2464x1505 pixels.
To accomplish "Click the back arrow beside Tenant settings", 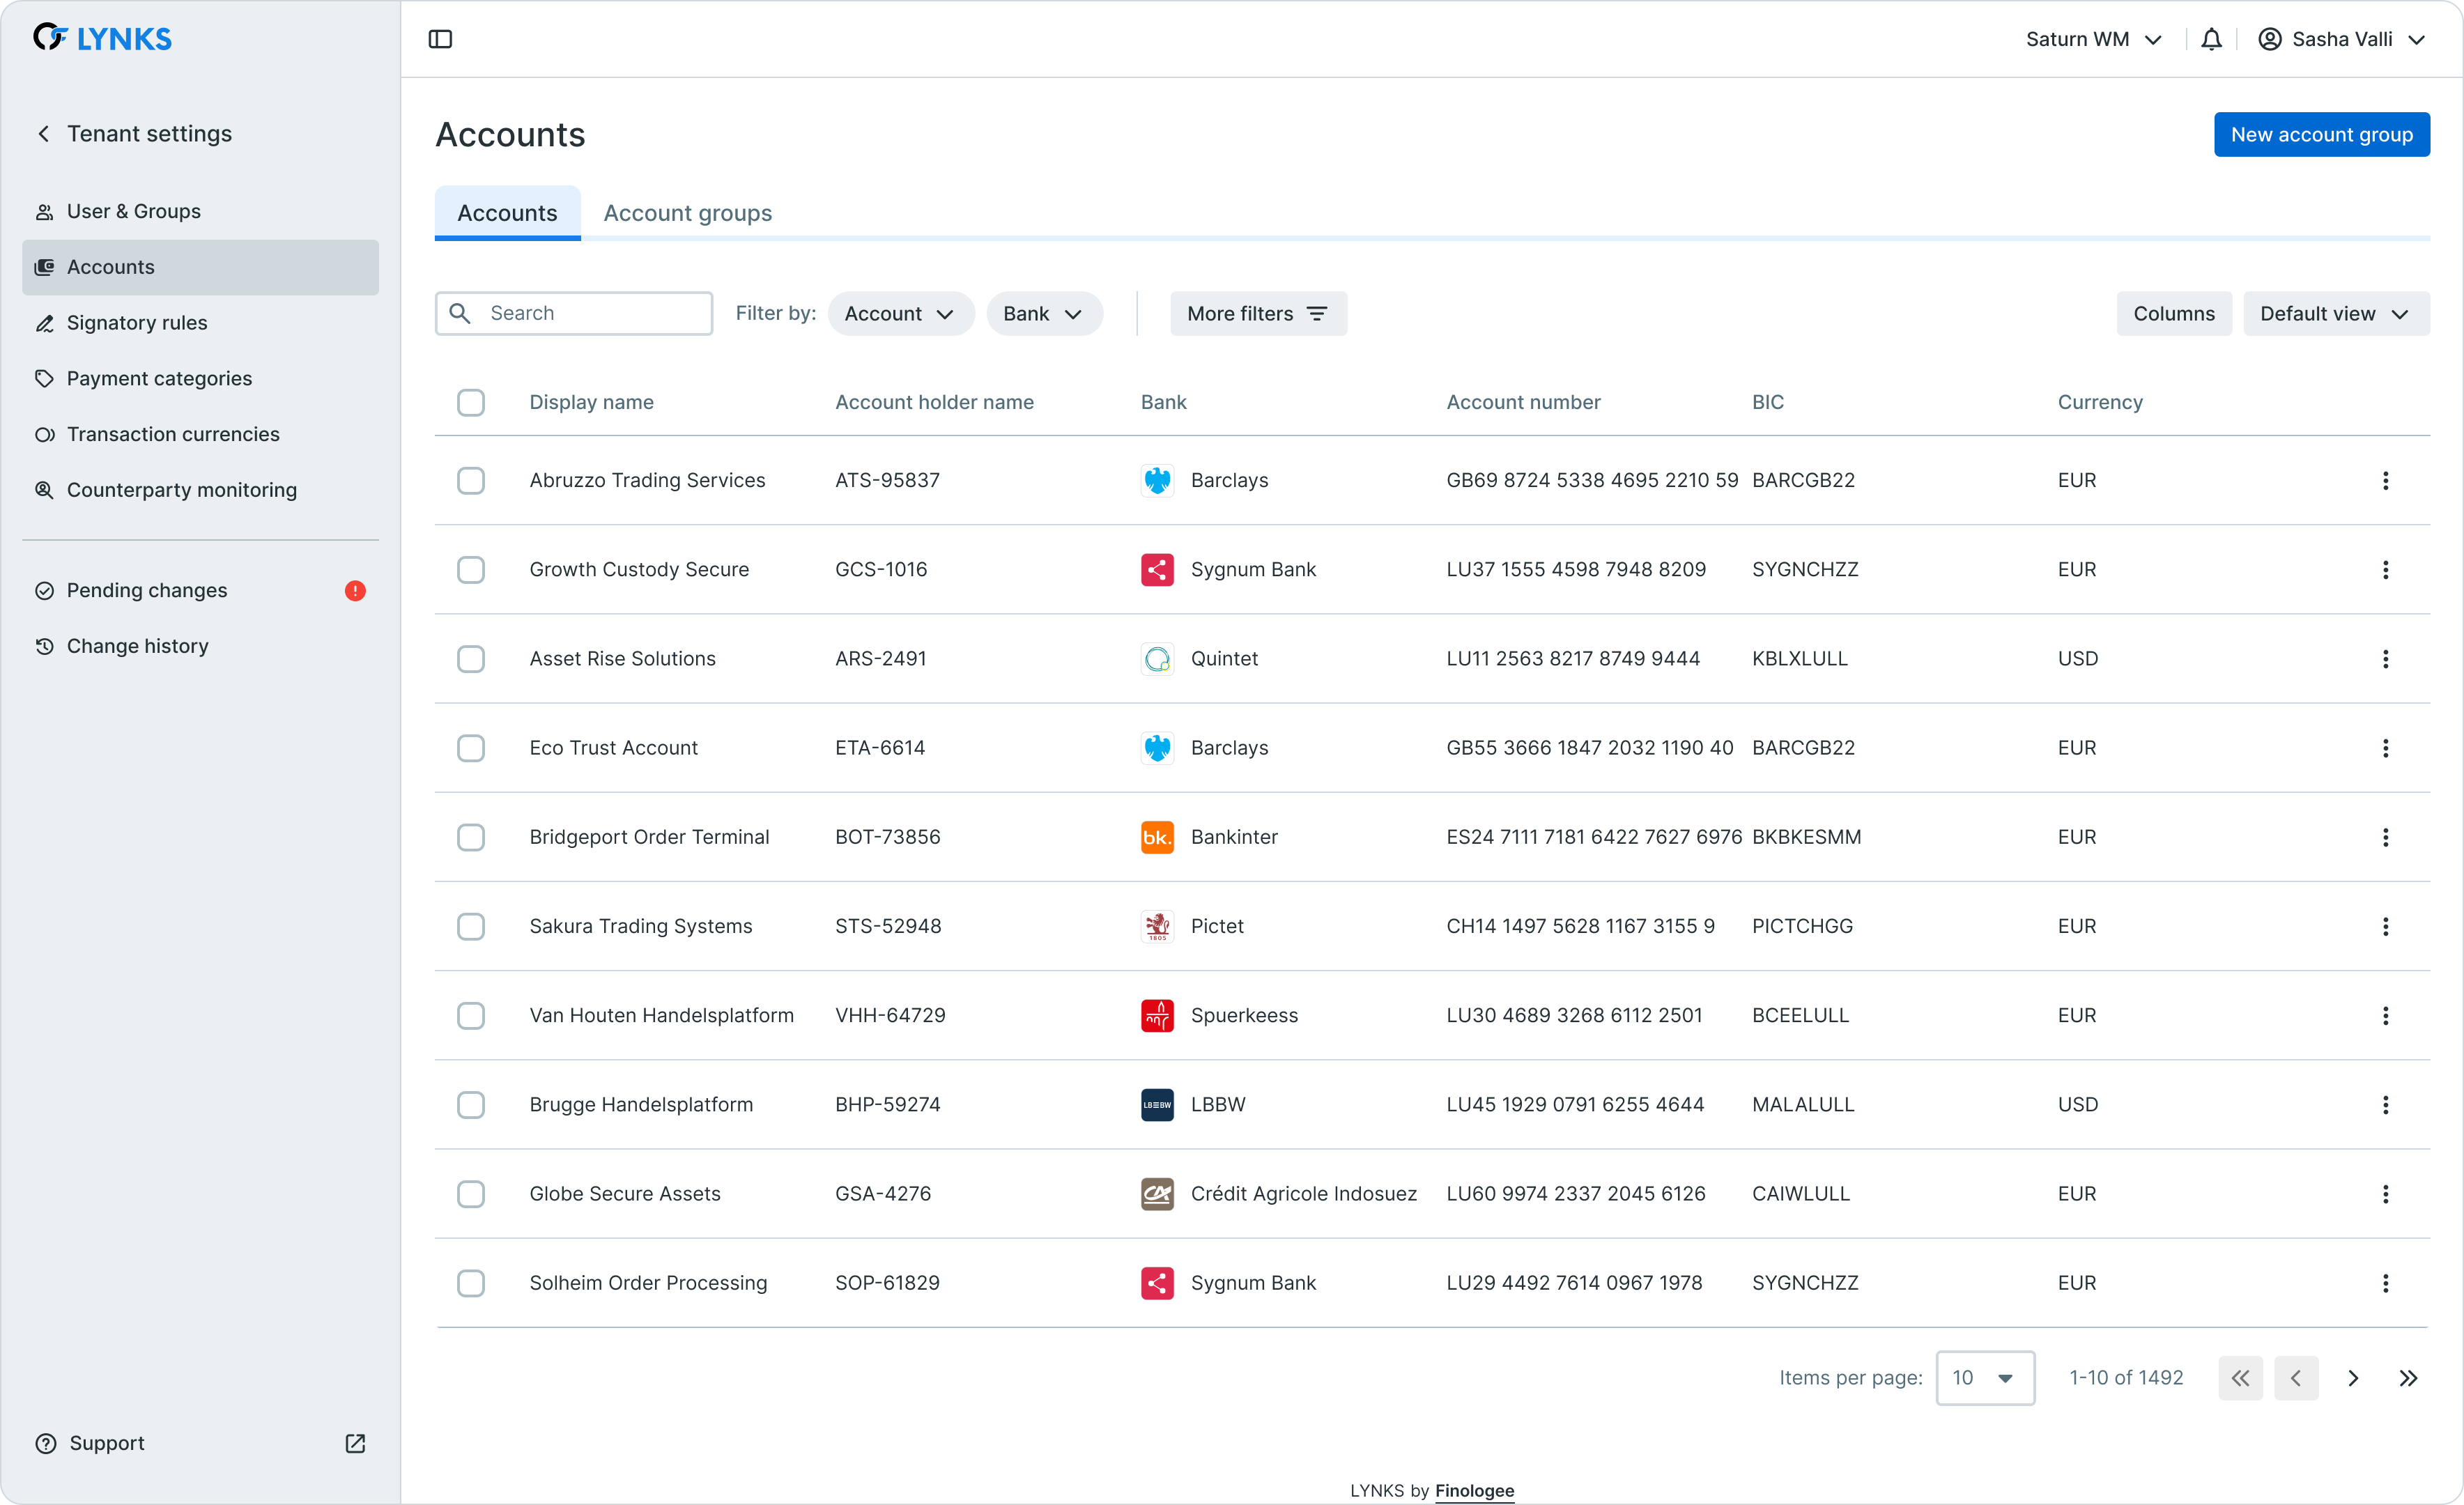I will coord(44,134).
